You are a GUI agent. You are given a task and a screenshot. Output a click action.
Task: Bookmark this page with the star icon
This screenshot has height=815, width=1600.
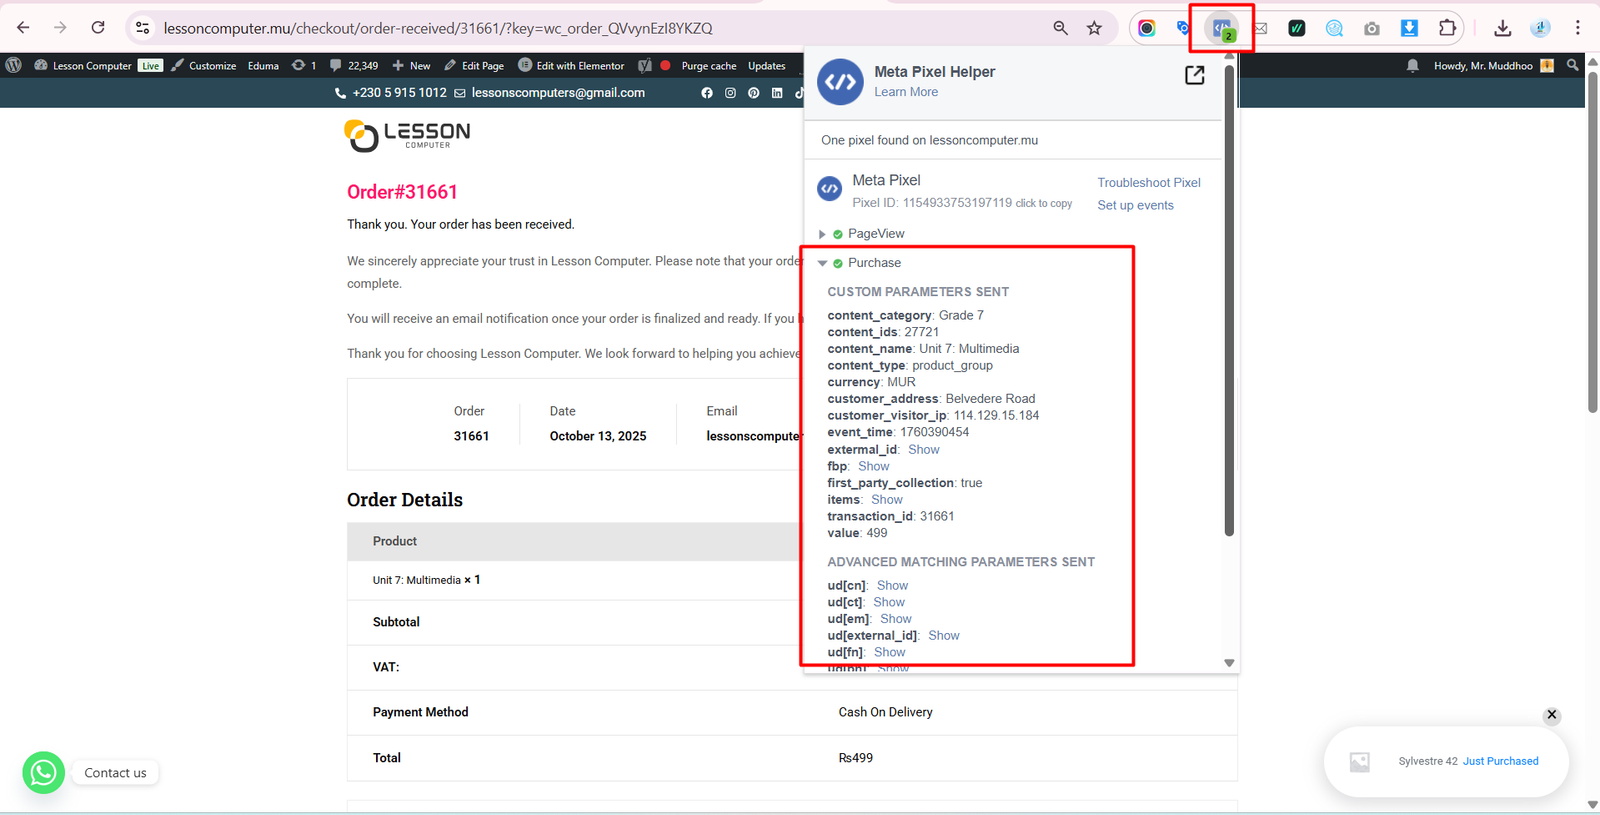1094,28
